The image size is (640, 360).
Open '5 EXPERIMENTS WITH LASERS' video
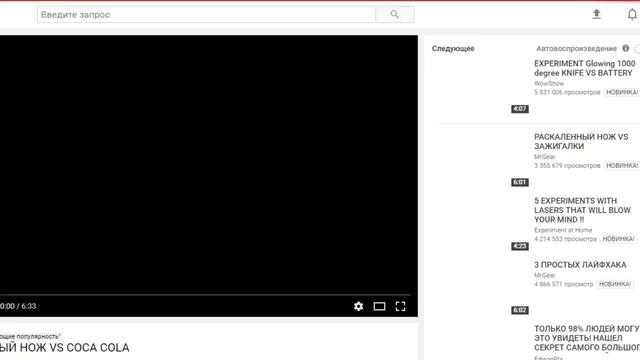point(582,210)
